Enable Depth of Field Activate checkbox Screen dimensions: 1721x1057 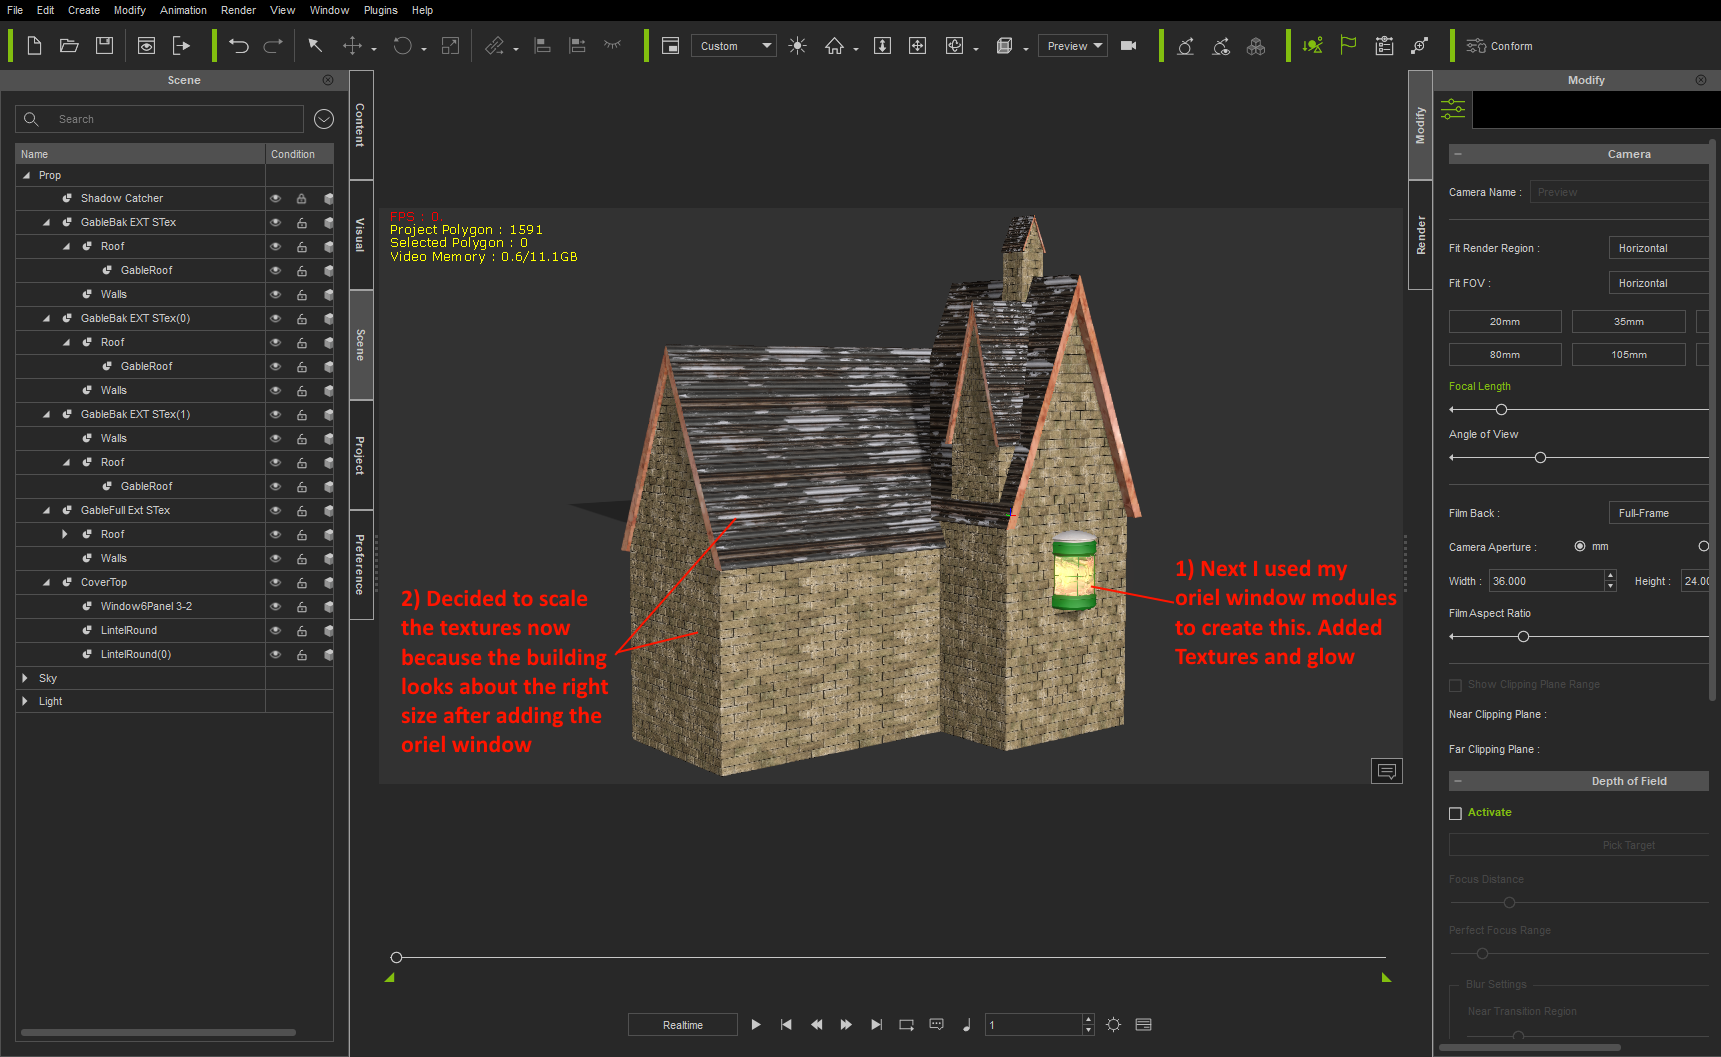pos(1455,813)
